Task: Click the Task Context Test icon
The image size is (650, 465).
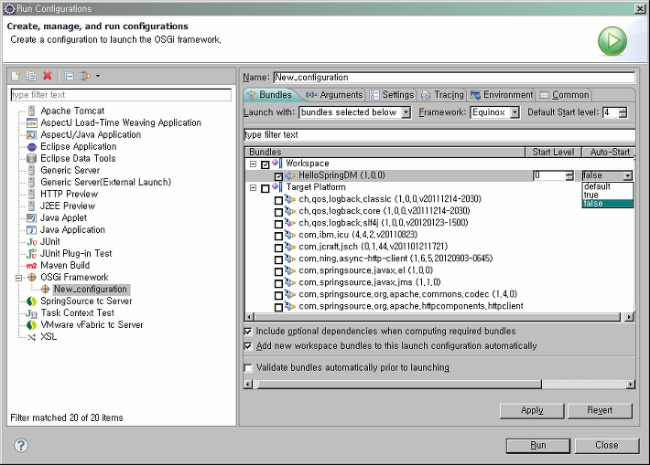Action: point(32,313)
